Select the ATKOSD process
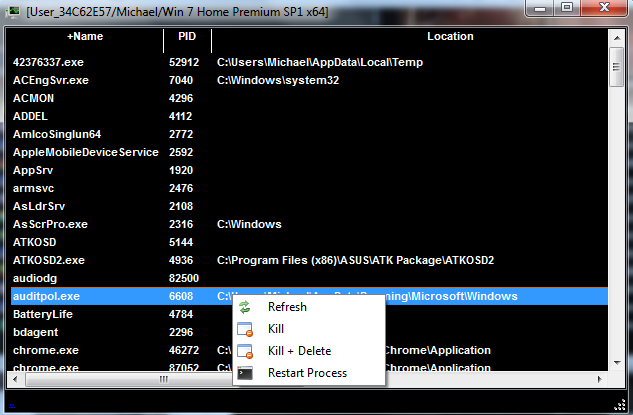 coord(34,242)
